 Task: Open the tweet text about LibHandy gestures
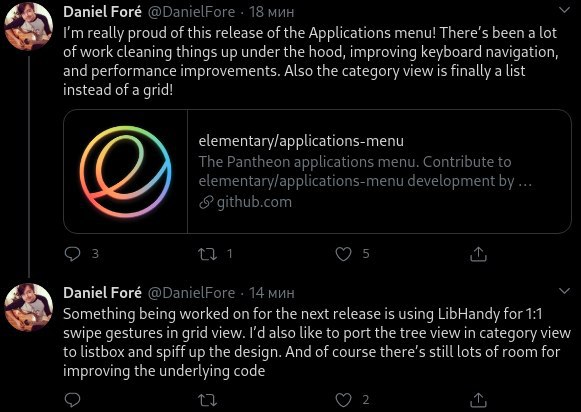click(x=316, y=342)
